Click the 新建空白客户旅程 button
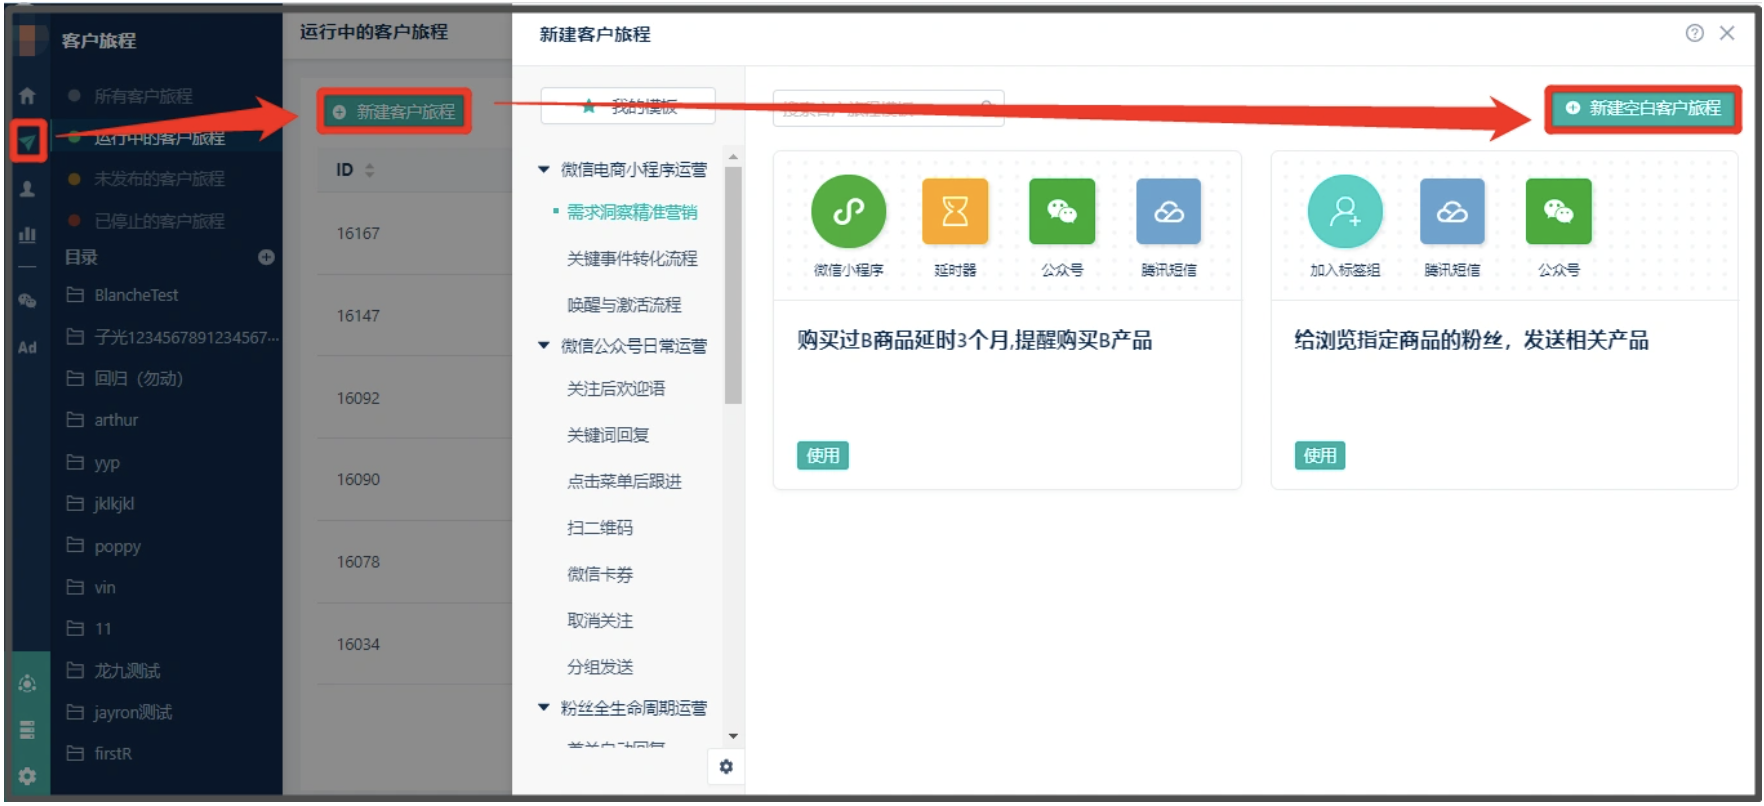This screenshot has height=806, width=1764. [1643, 108]
